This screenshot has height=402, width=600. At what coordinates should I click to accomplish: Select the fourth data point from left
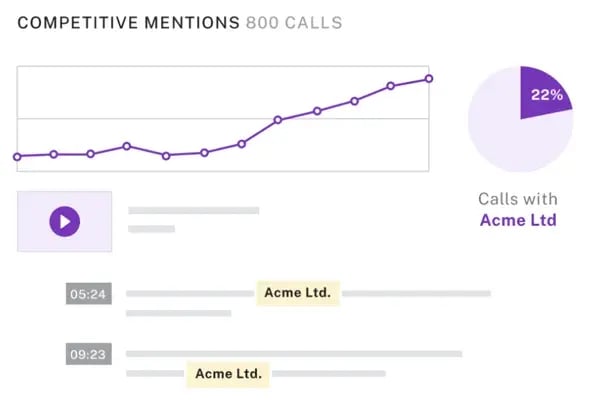(126, 146)
